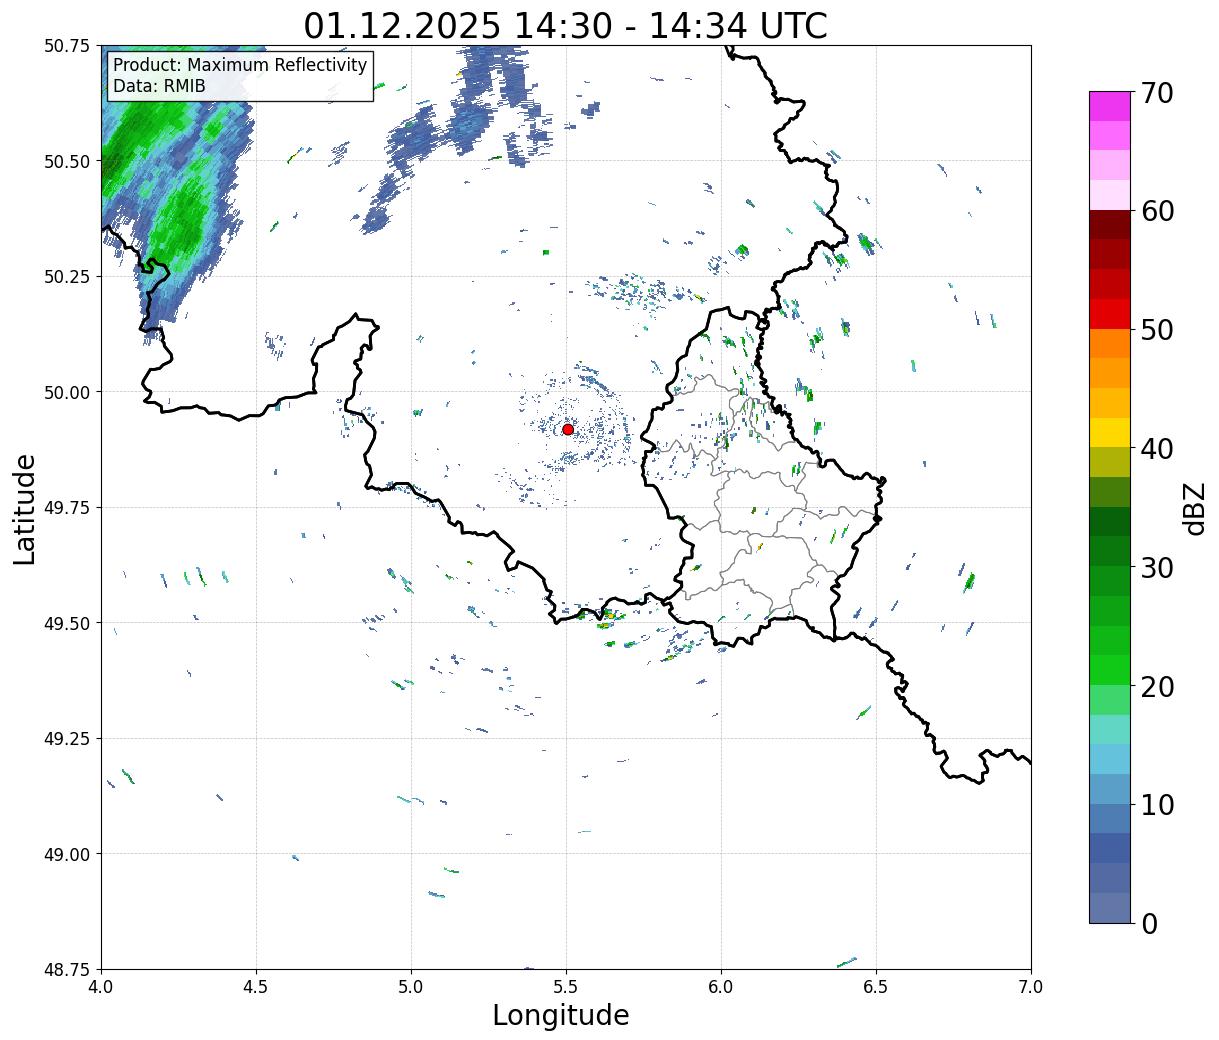Click the 49.00 latitude tick label
The width and height of the screenshot is (1219, 1040).
[67, 854]
